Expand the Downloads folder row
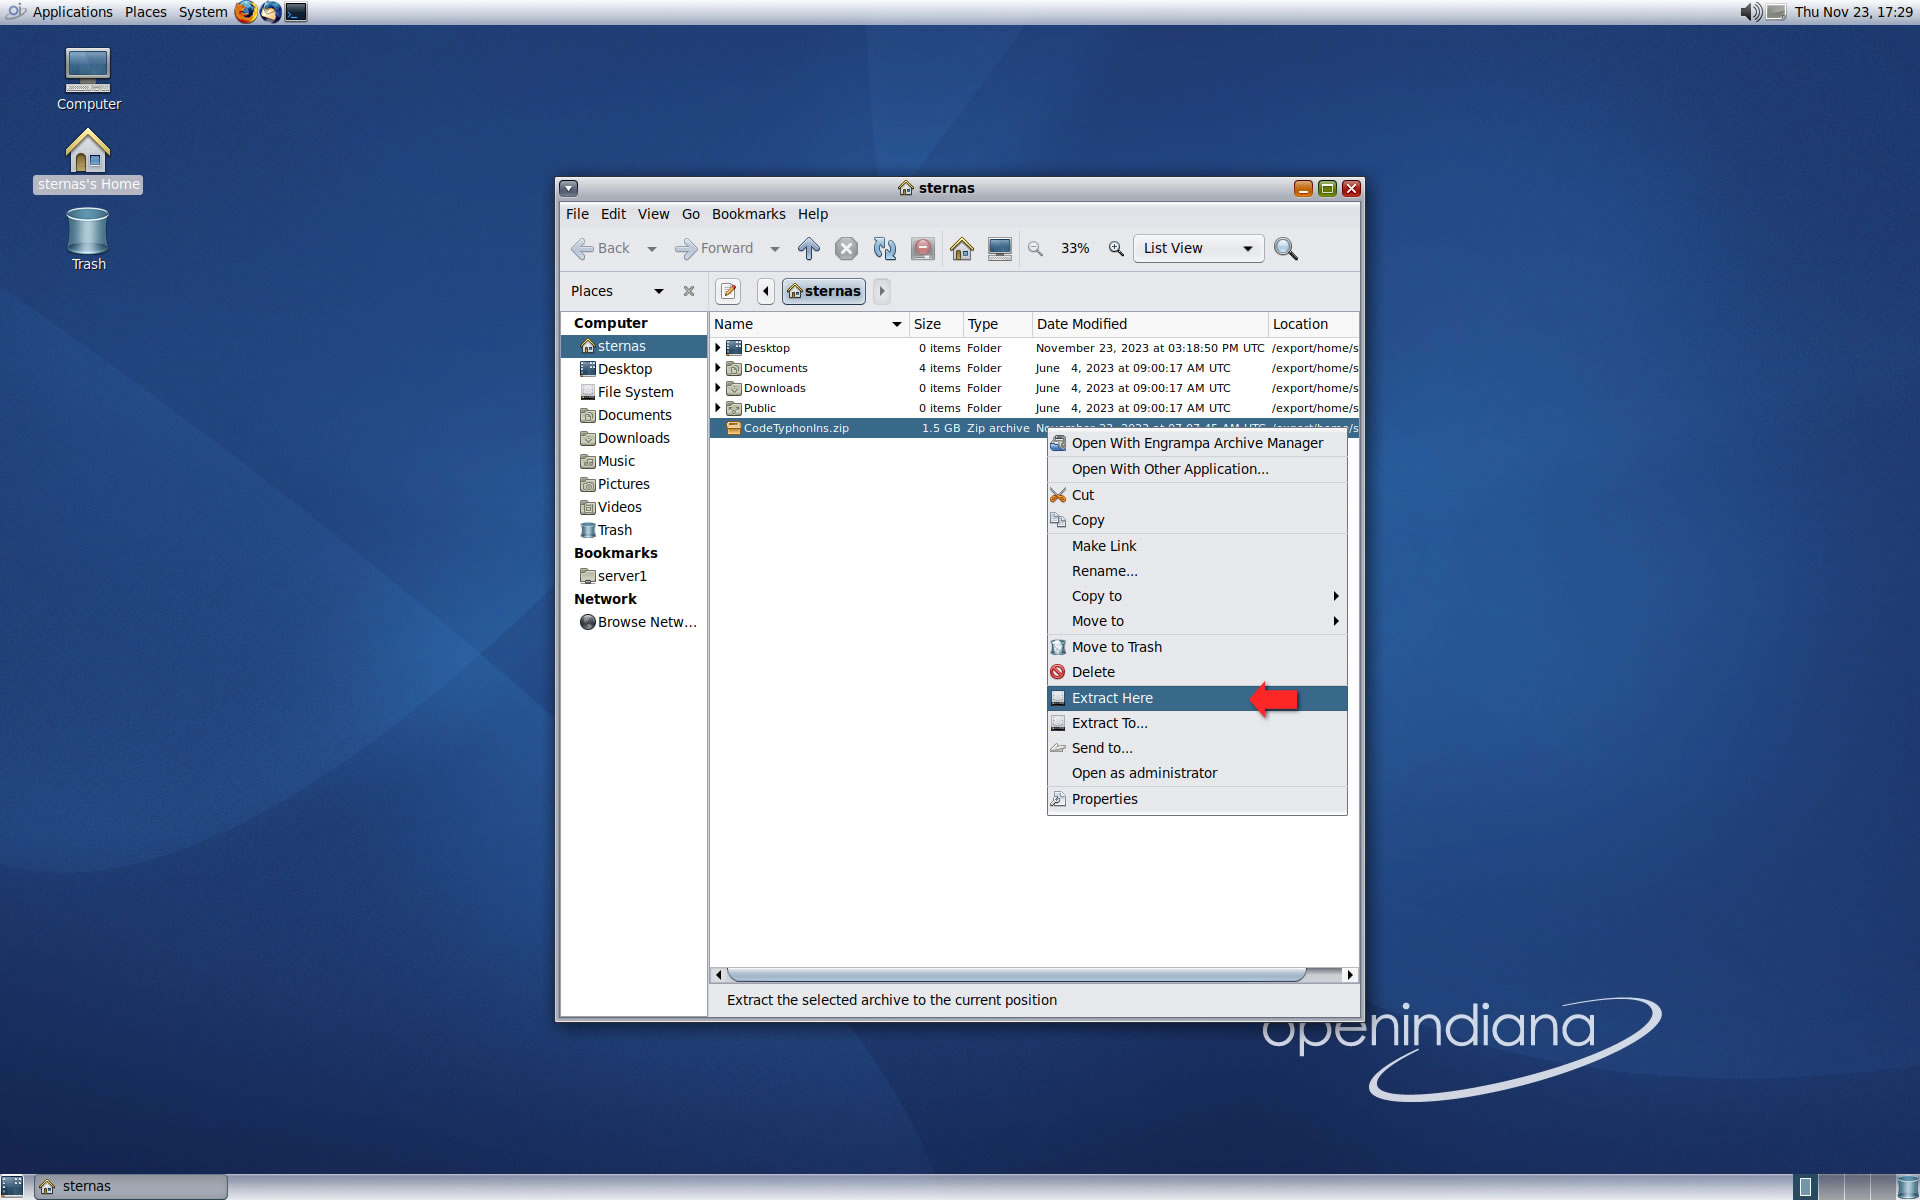 tap(717, 388)
